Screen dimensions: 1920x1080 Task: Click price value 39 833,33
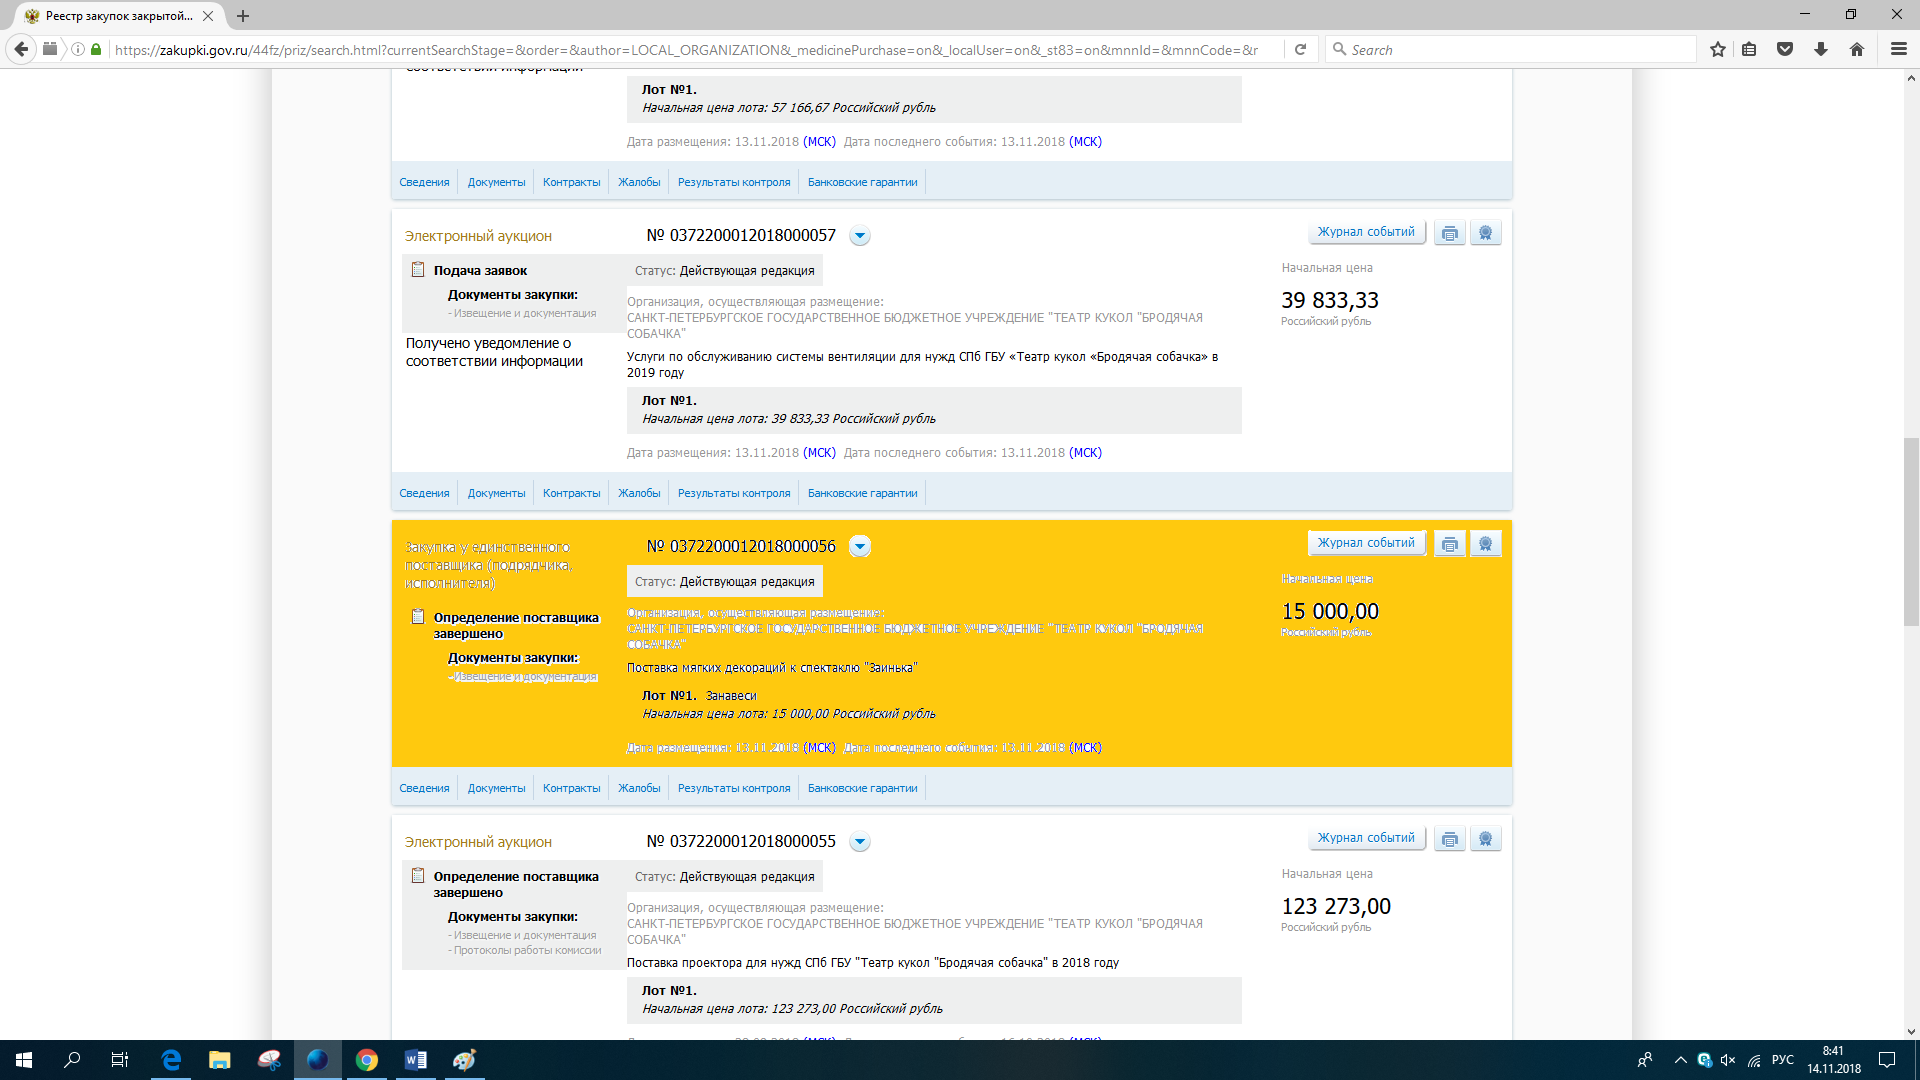pos(1330,300)
